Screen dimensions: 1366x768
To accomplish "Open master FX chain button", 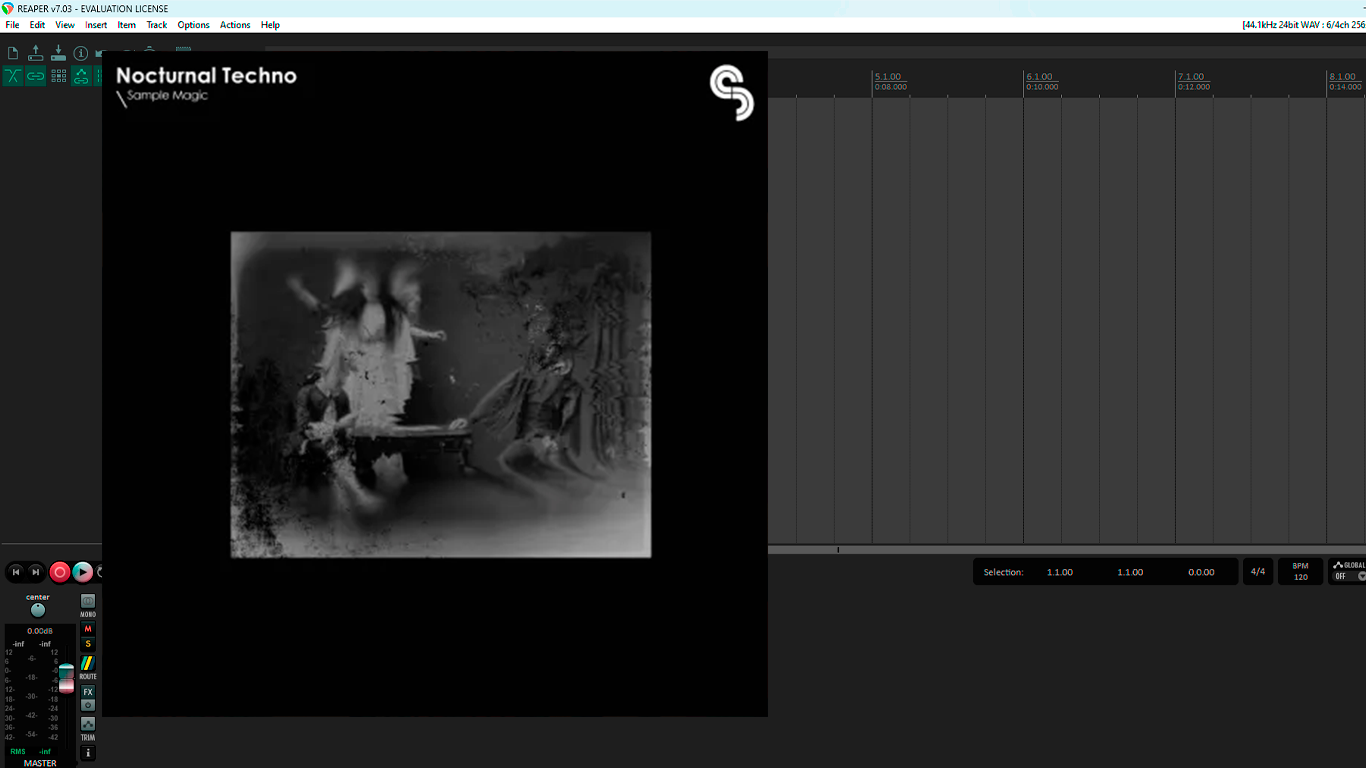I will click(88, 692).
